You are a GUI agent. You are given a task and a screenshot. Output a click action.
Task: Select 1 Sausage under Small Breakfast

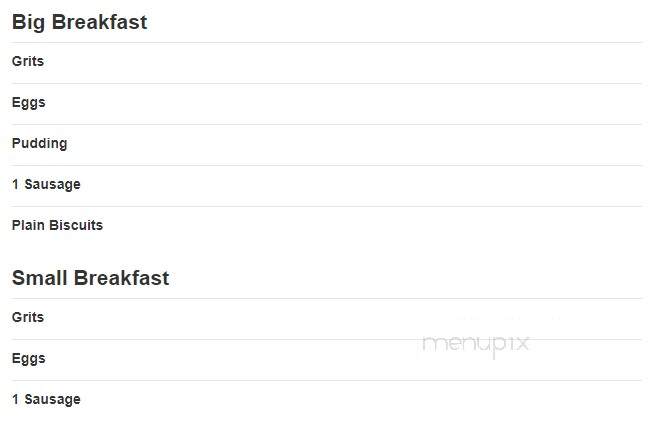(46, 399)
